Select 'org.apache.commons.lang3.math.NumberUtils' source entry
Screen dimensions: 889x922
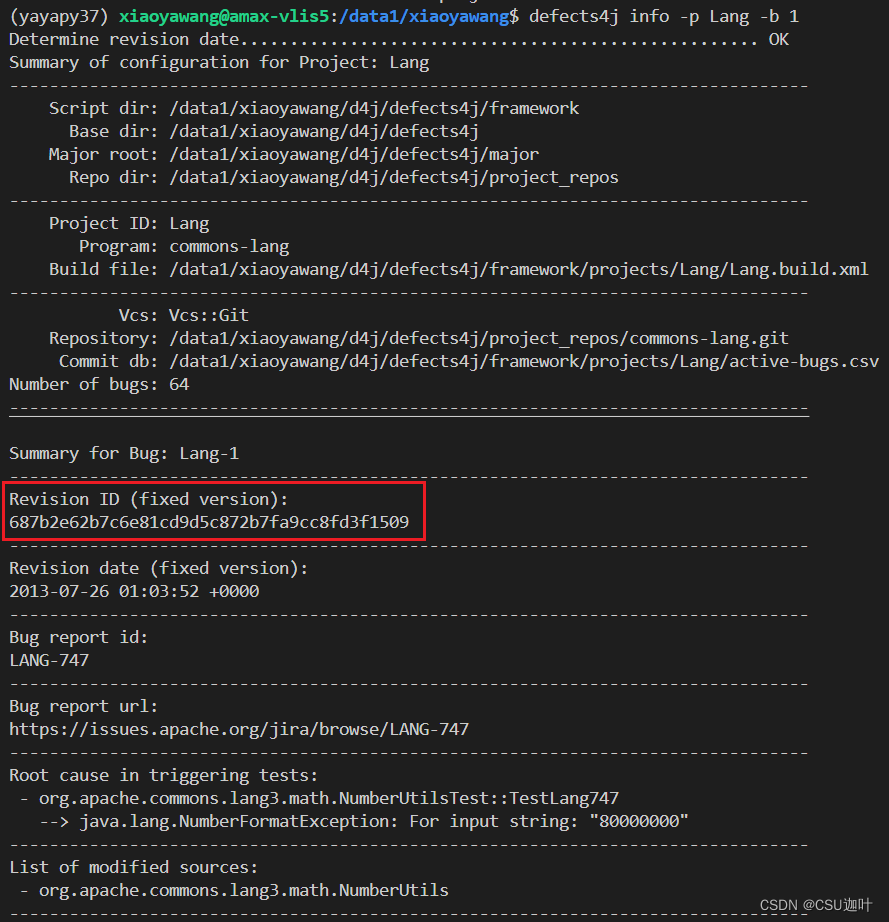click(243, 890)
